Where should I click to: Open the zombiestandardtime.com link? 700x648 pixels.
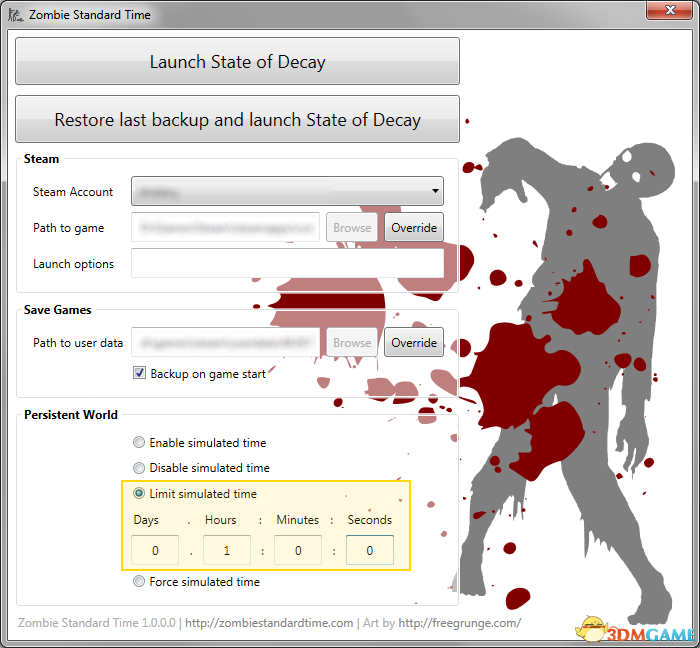click(269, 623)
